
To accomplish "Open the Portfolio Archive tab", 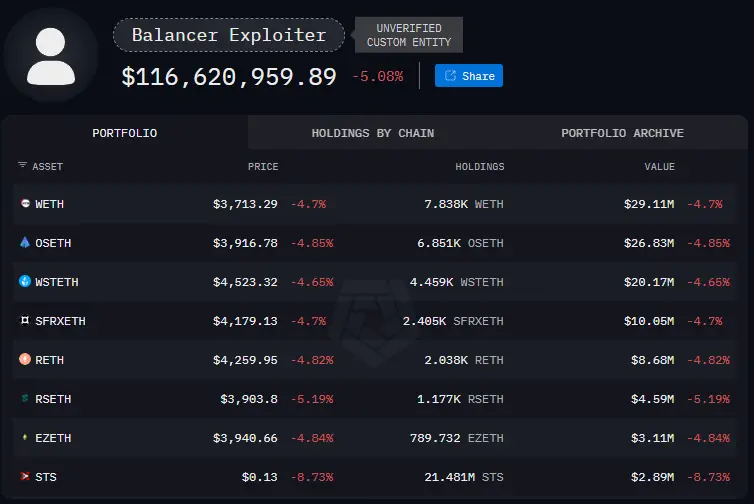I will pos(622,133).
